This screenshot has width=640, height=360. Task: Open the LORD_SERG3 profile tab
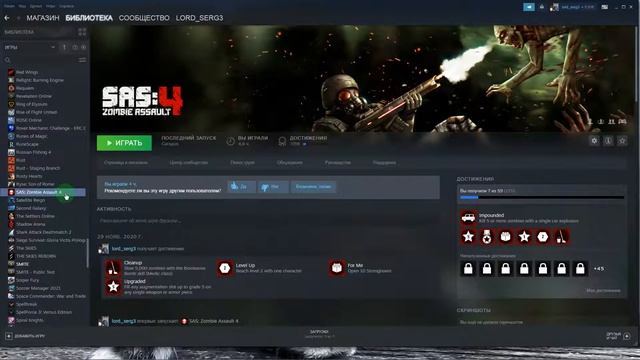tap(199, 18)
